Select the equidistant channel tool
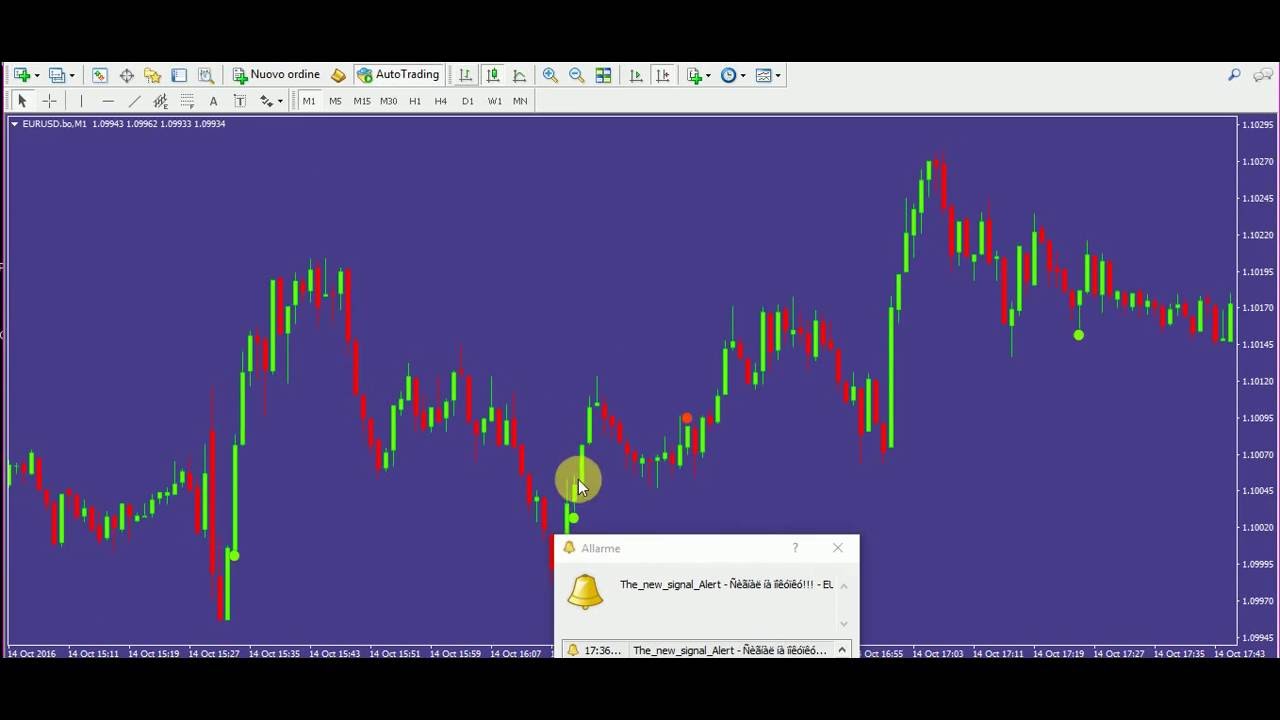Screen dimensions: 1280x720 pyautogui.click(x=160, y=101)
